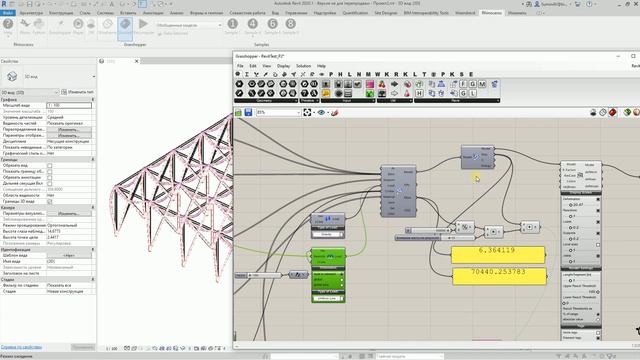Screen dimensions: 640x360
Task: Open the 3D вид type selector dropdown
Action: point(93,76)
